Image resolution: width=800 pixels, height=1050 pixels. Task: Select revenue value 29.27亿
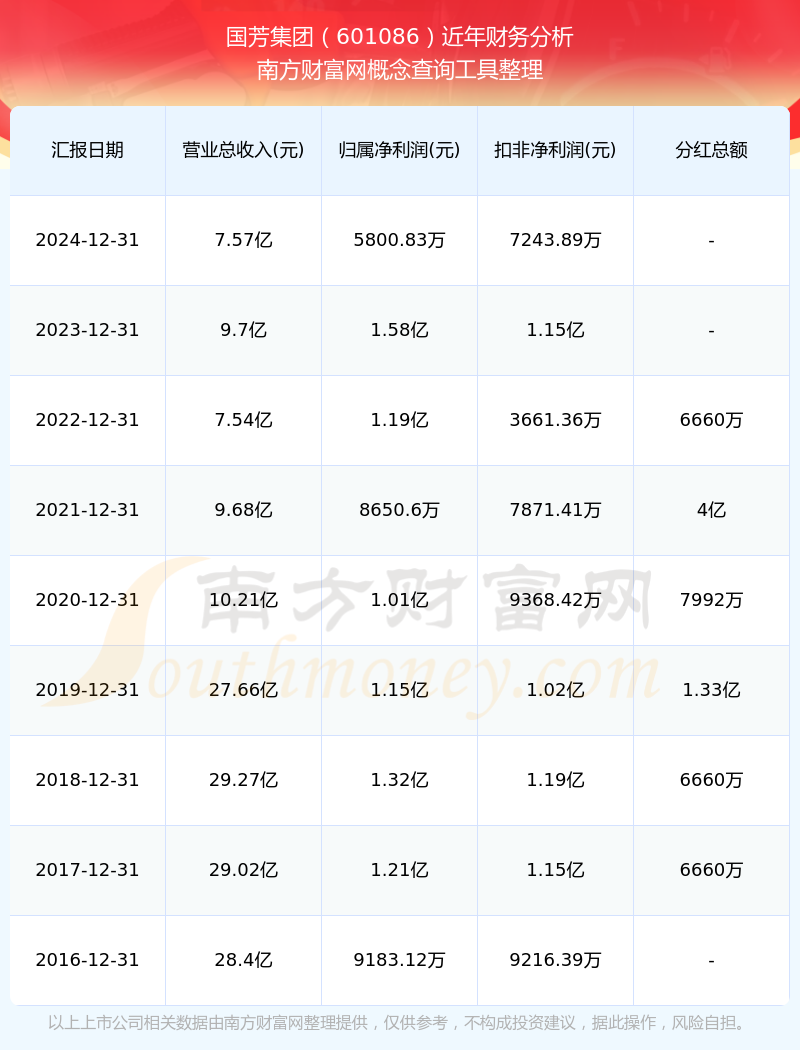[244, 780]
